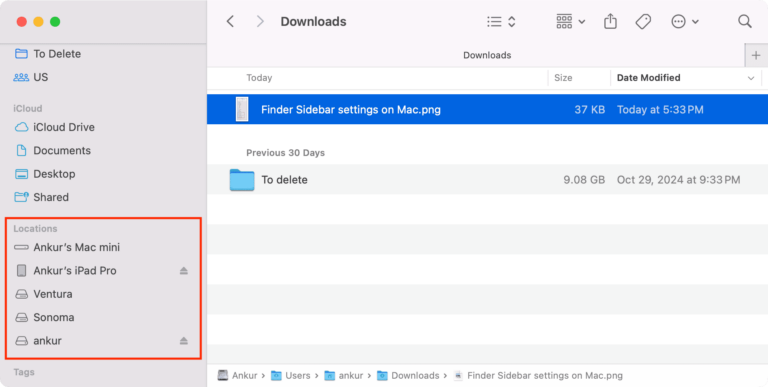Sort by Date Modified column header
Viewport: 768px width, 387px height.
[648, 77]
